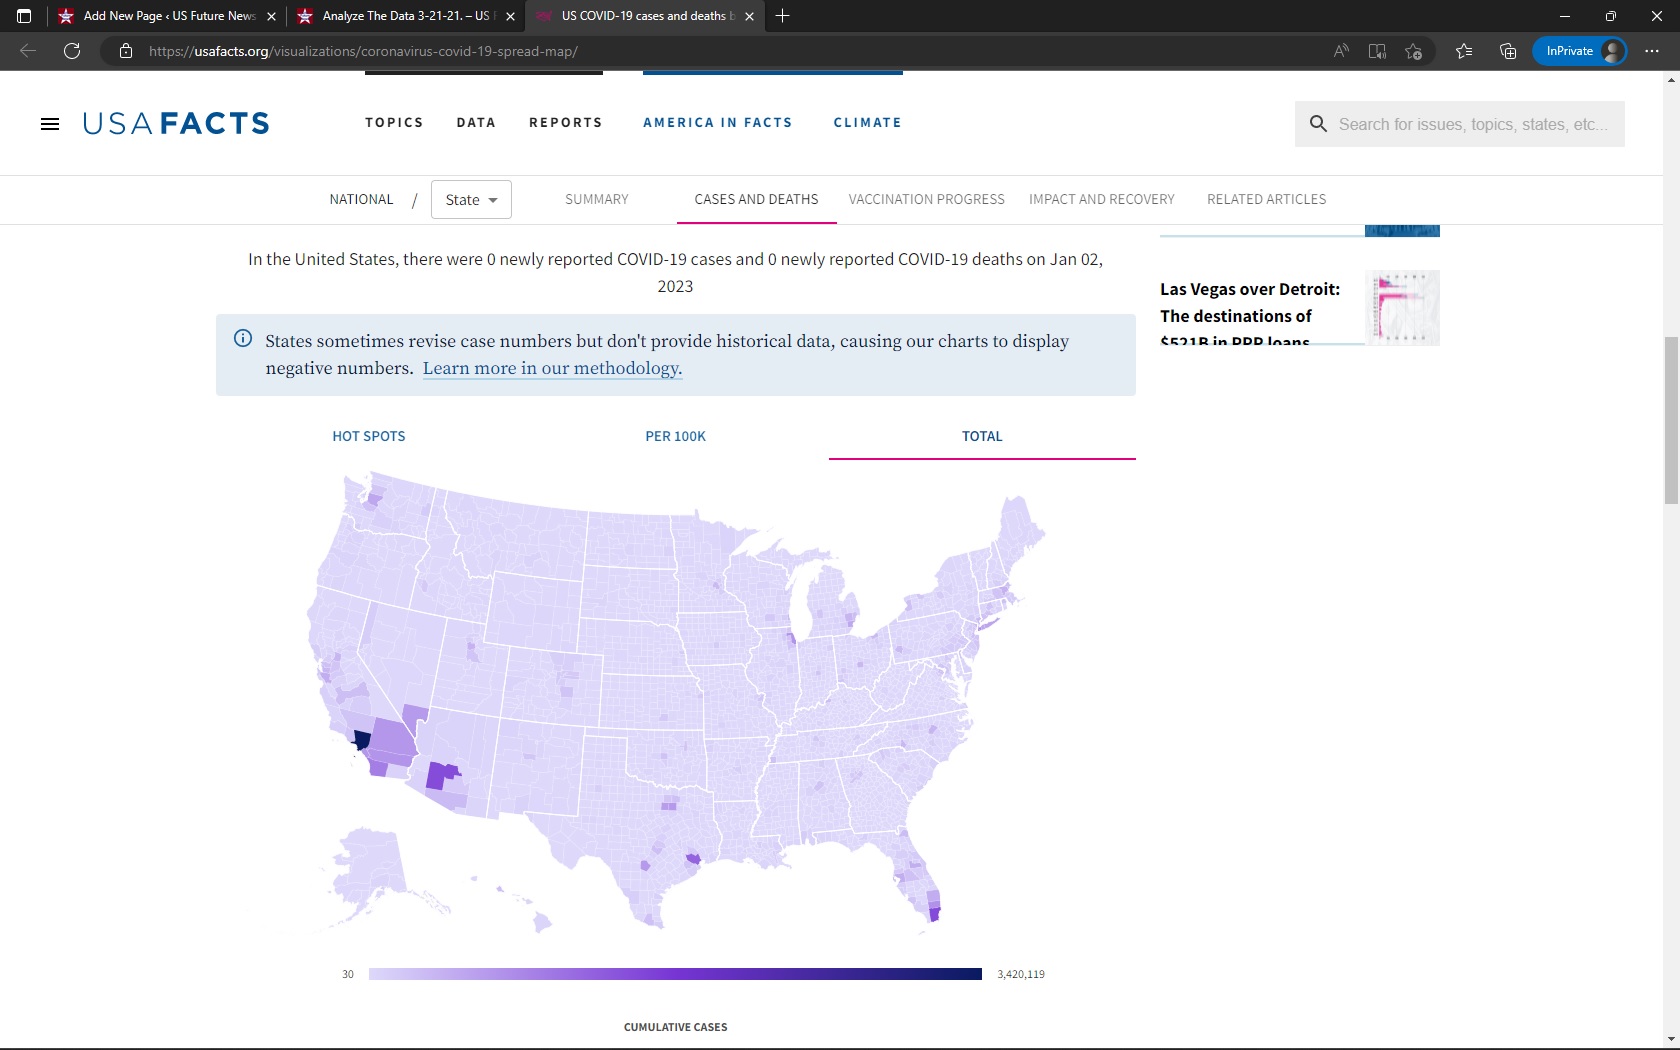Open the Las Vegas over Detroit article
The height and width of the screenshot is (1050, 1680).
tap(1249, 303)
